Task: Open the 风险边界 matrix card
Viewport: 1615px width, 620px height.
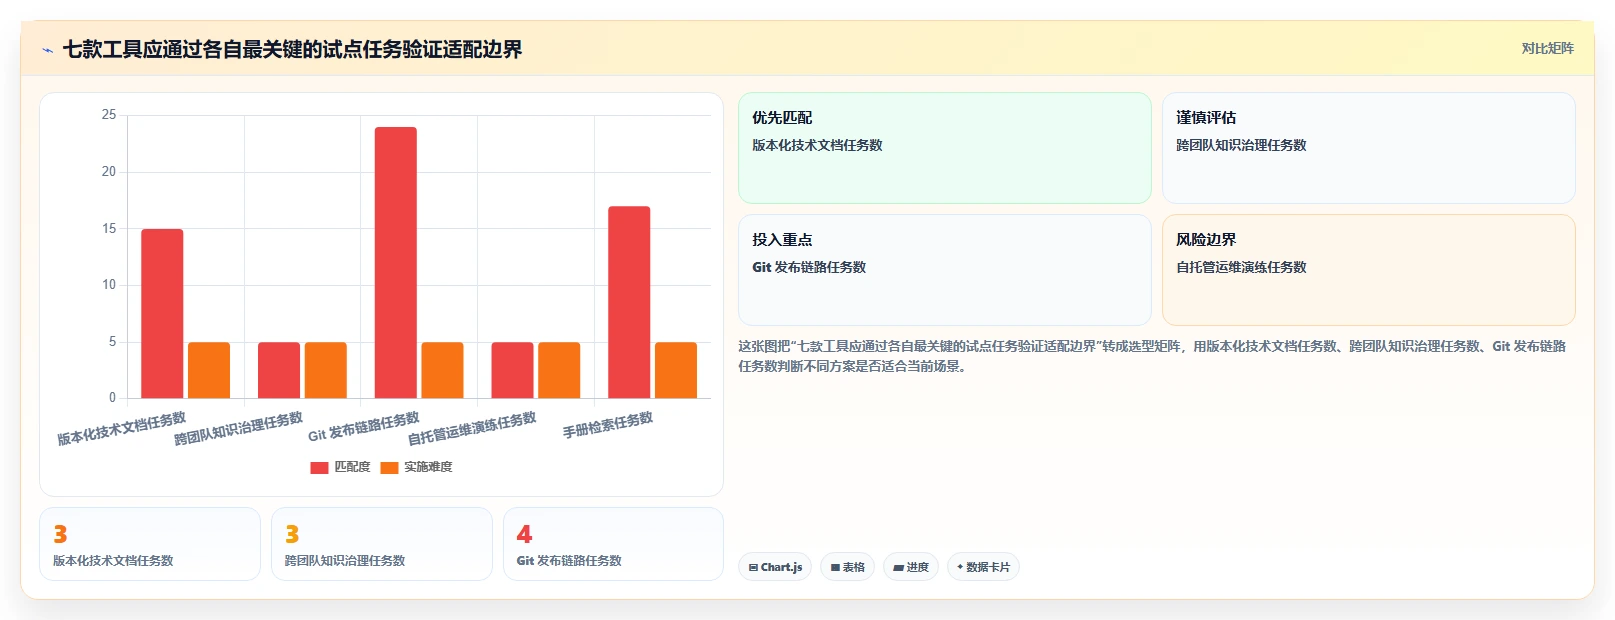Action: 1369,270
